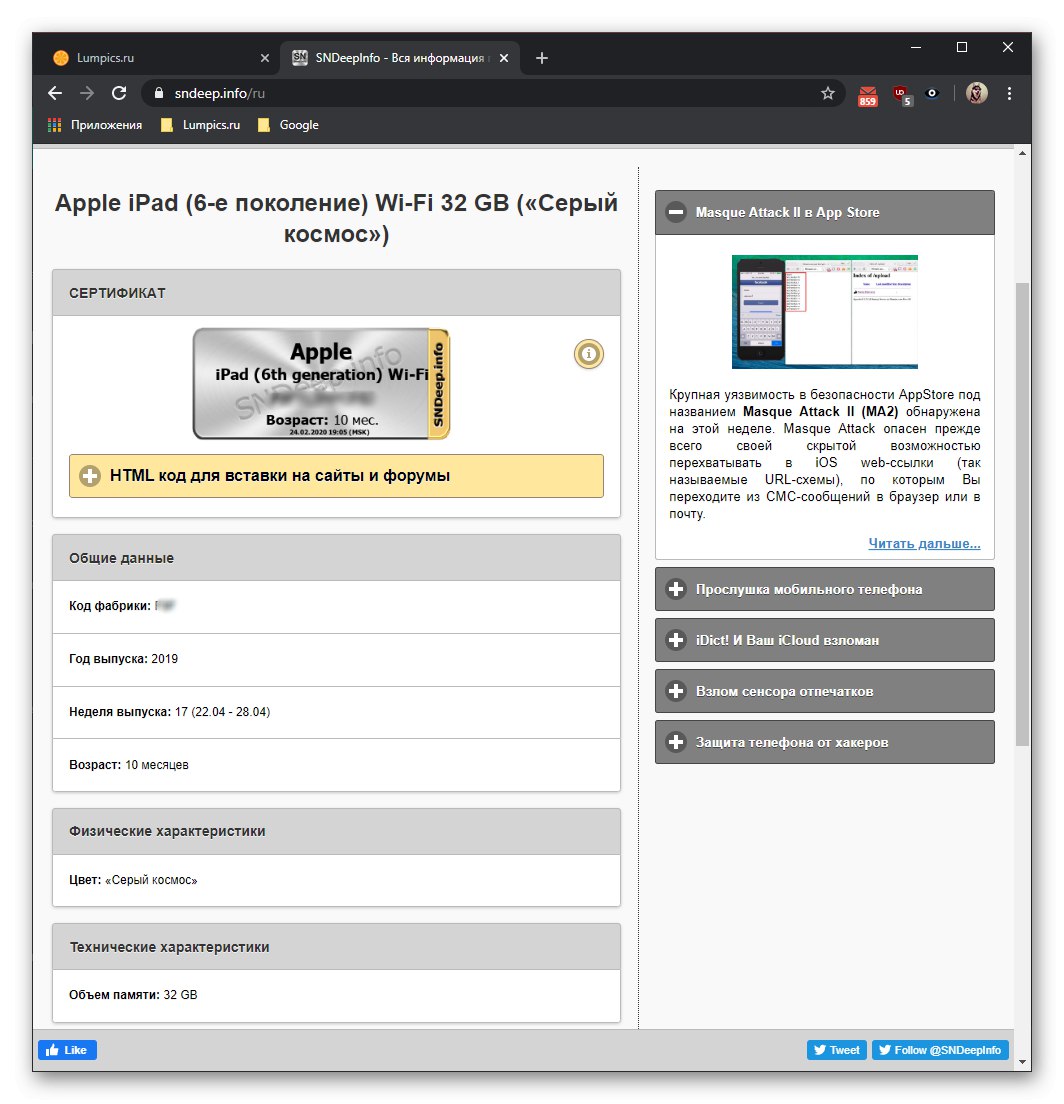Screen dimensions: 1064x1104
Task: Click the Технические характеристики header
Action: (x=336, y=947)
